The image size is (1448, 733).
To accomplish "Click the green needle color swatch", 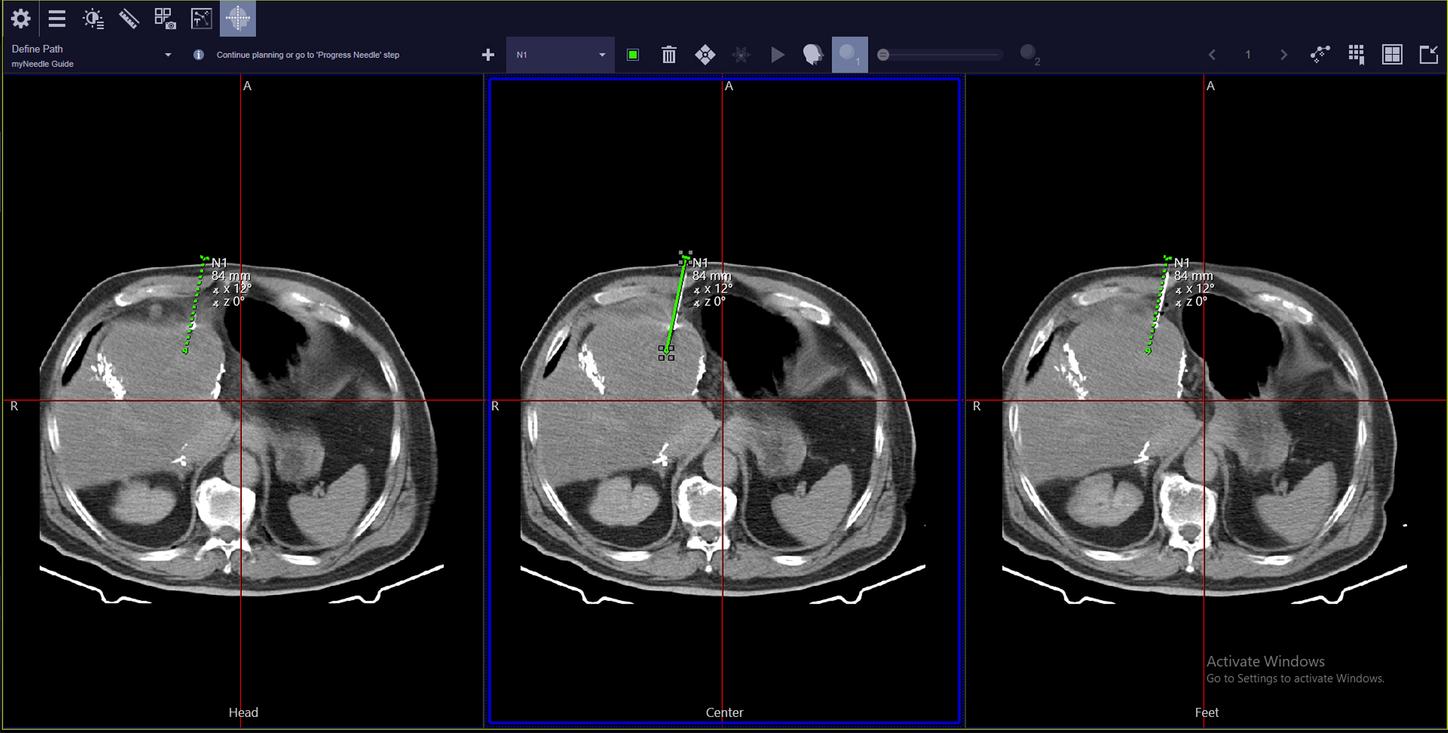I will pos(633,55).
